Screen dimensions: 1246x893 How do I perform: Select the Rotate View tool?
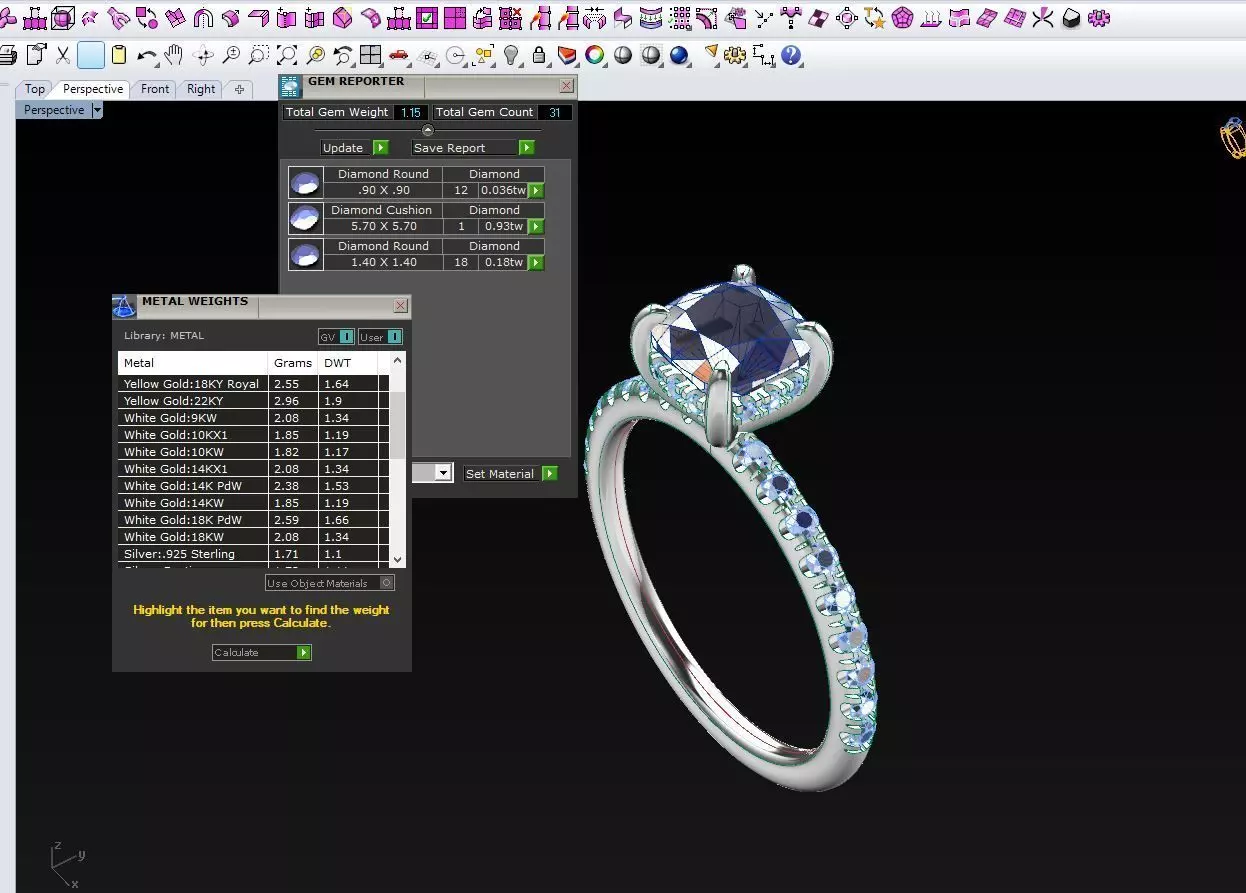pyautogui.click(x=203, y=55)
